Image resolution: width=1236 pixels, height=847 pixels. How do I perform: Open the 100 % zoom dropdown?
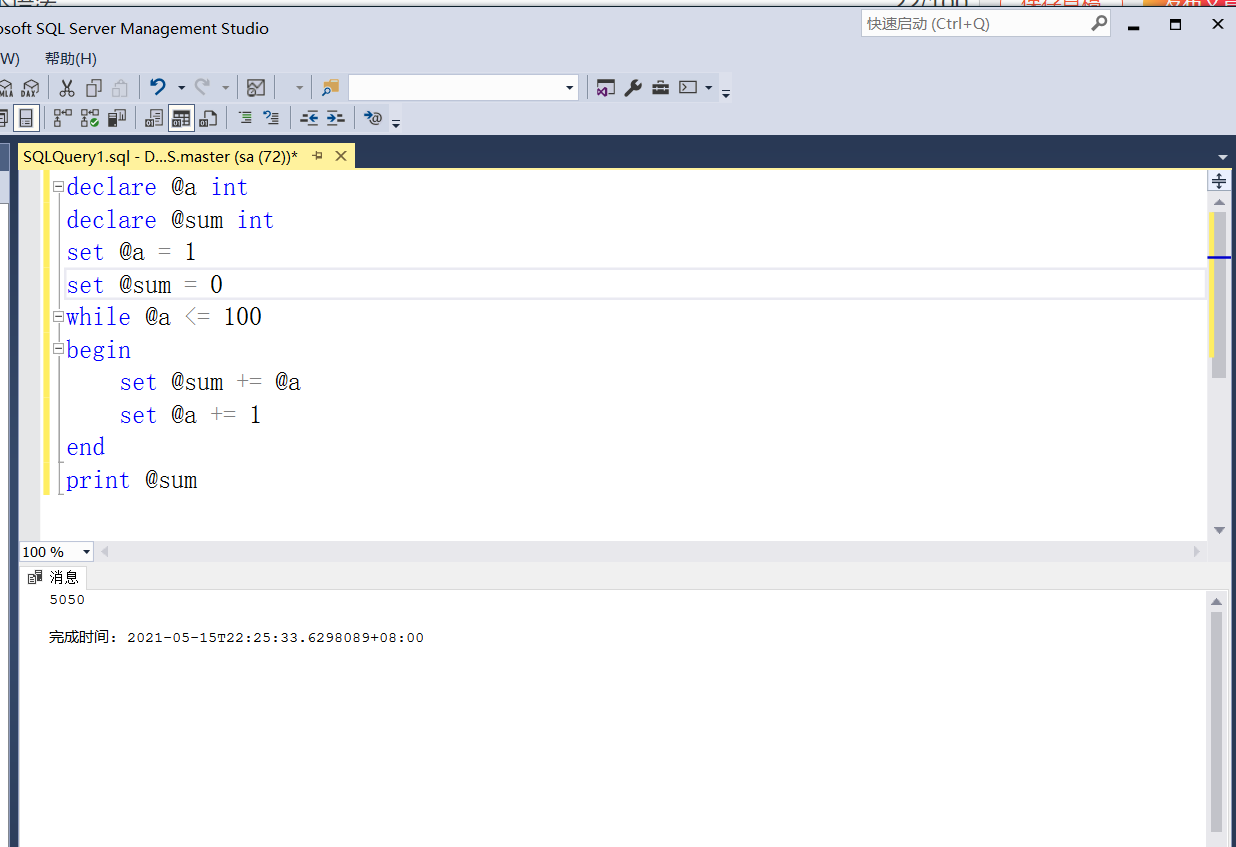86,552
